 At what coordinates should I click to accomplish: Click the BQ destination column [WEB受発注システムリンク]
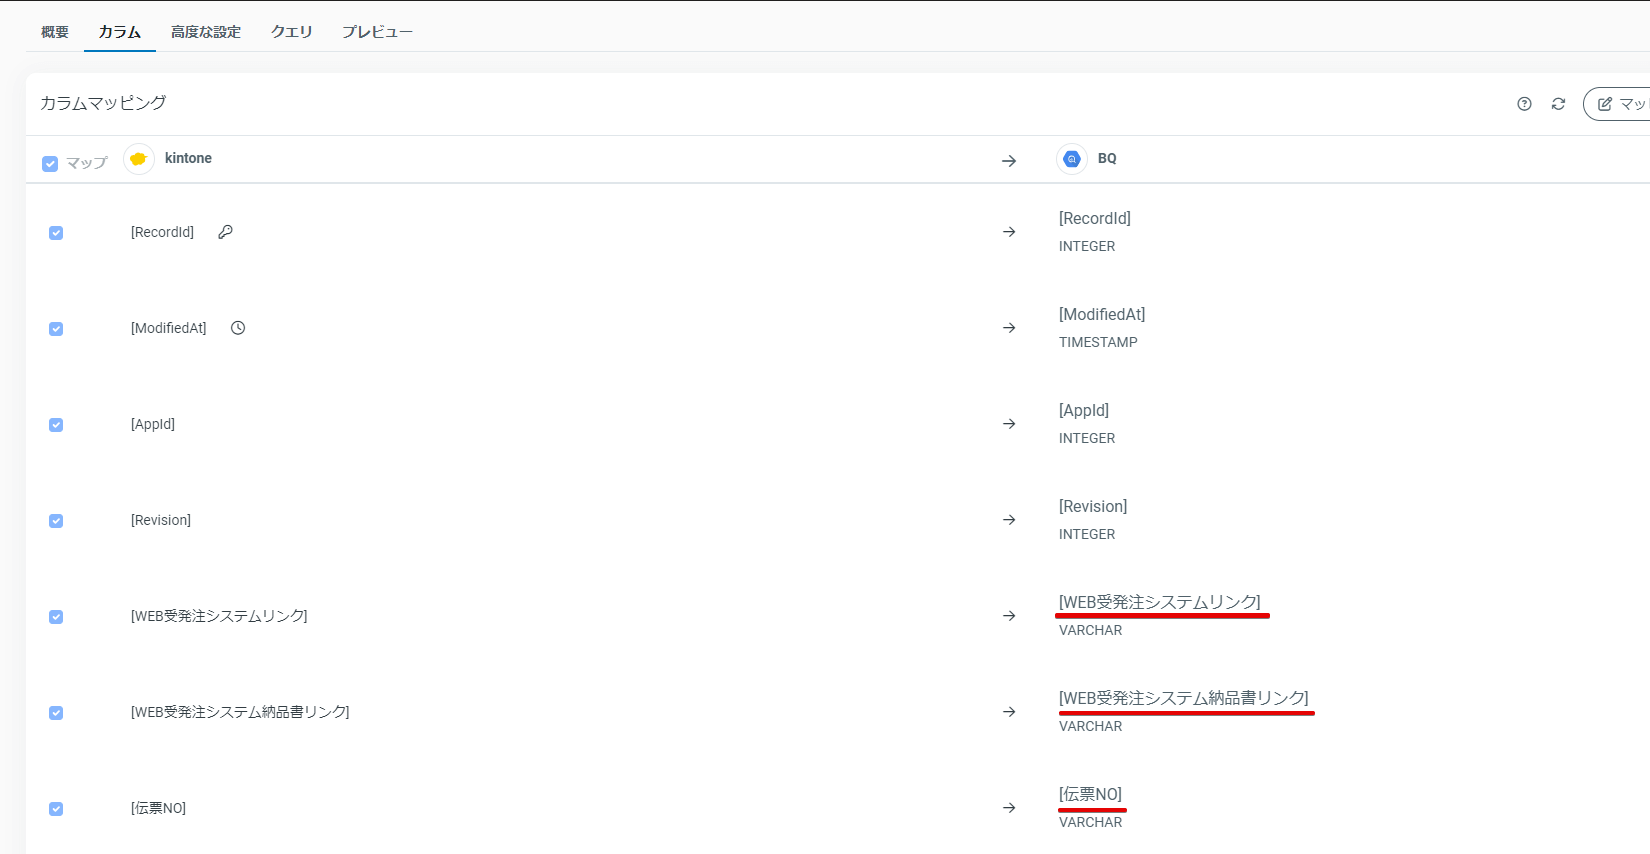(x=1160, y=602)
